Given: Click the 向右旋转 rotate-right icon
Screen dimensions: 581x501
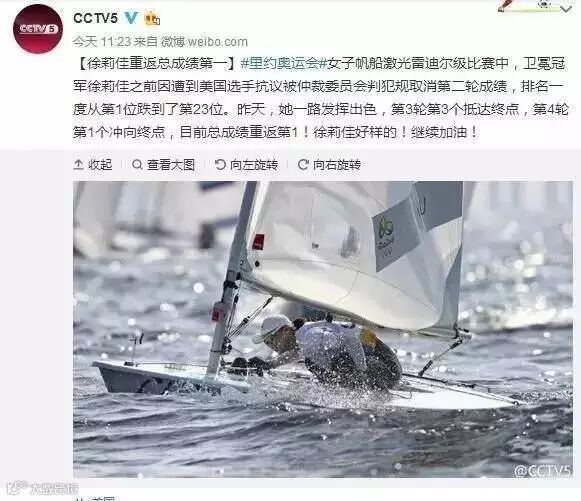Looking at the screenshot, I should [303, 165].
